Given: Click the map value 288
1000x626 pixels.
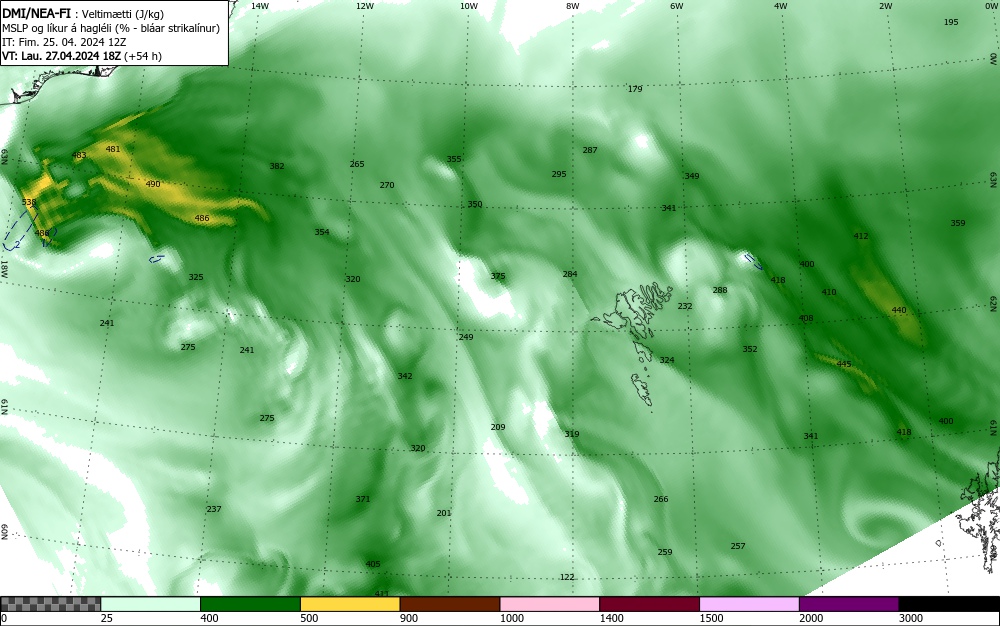Looking at the screenshot, I should click(720, 290).
